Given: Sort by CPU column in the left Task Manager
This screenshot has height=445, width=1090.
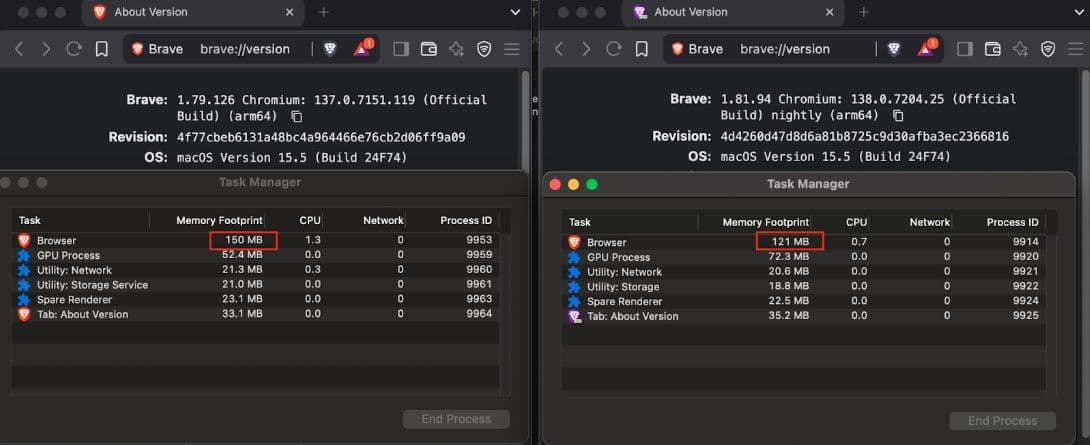Looking at the screenshot, I should pos(309,220).
